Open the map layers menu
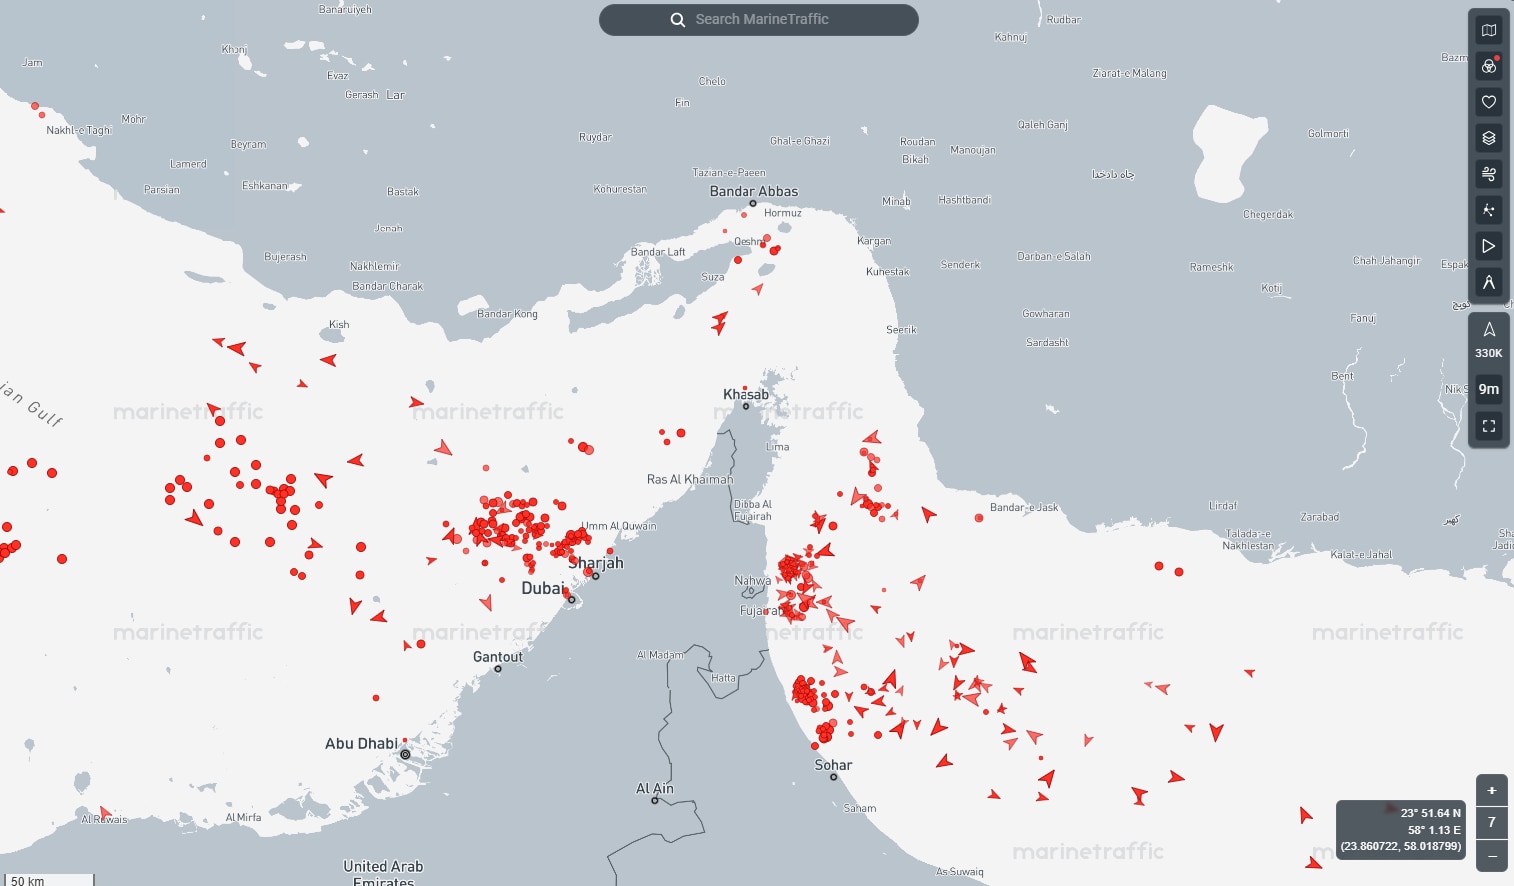Viewport: 1514px width, 886px height. tap(1488, 138)
